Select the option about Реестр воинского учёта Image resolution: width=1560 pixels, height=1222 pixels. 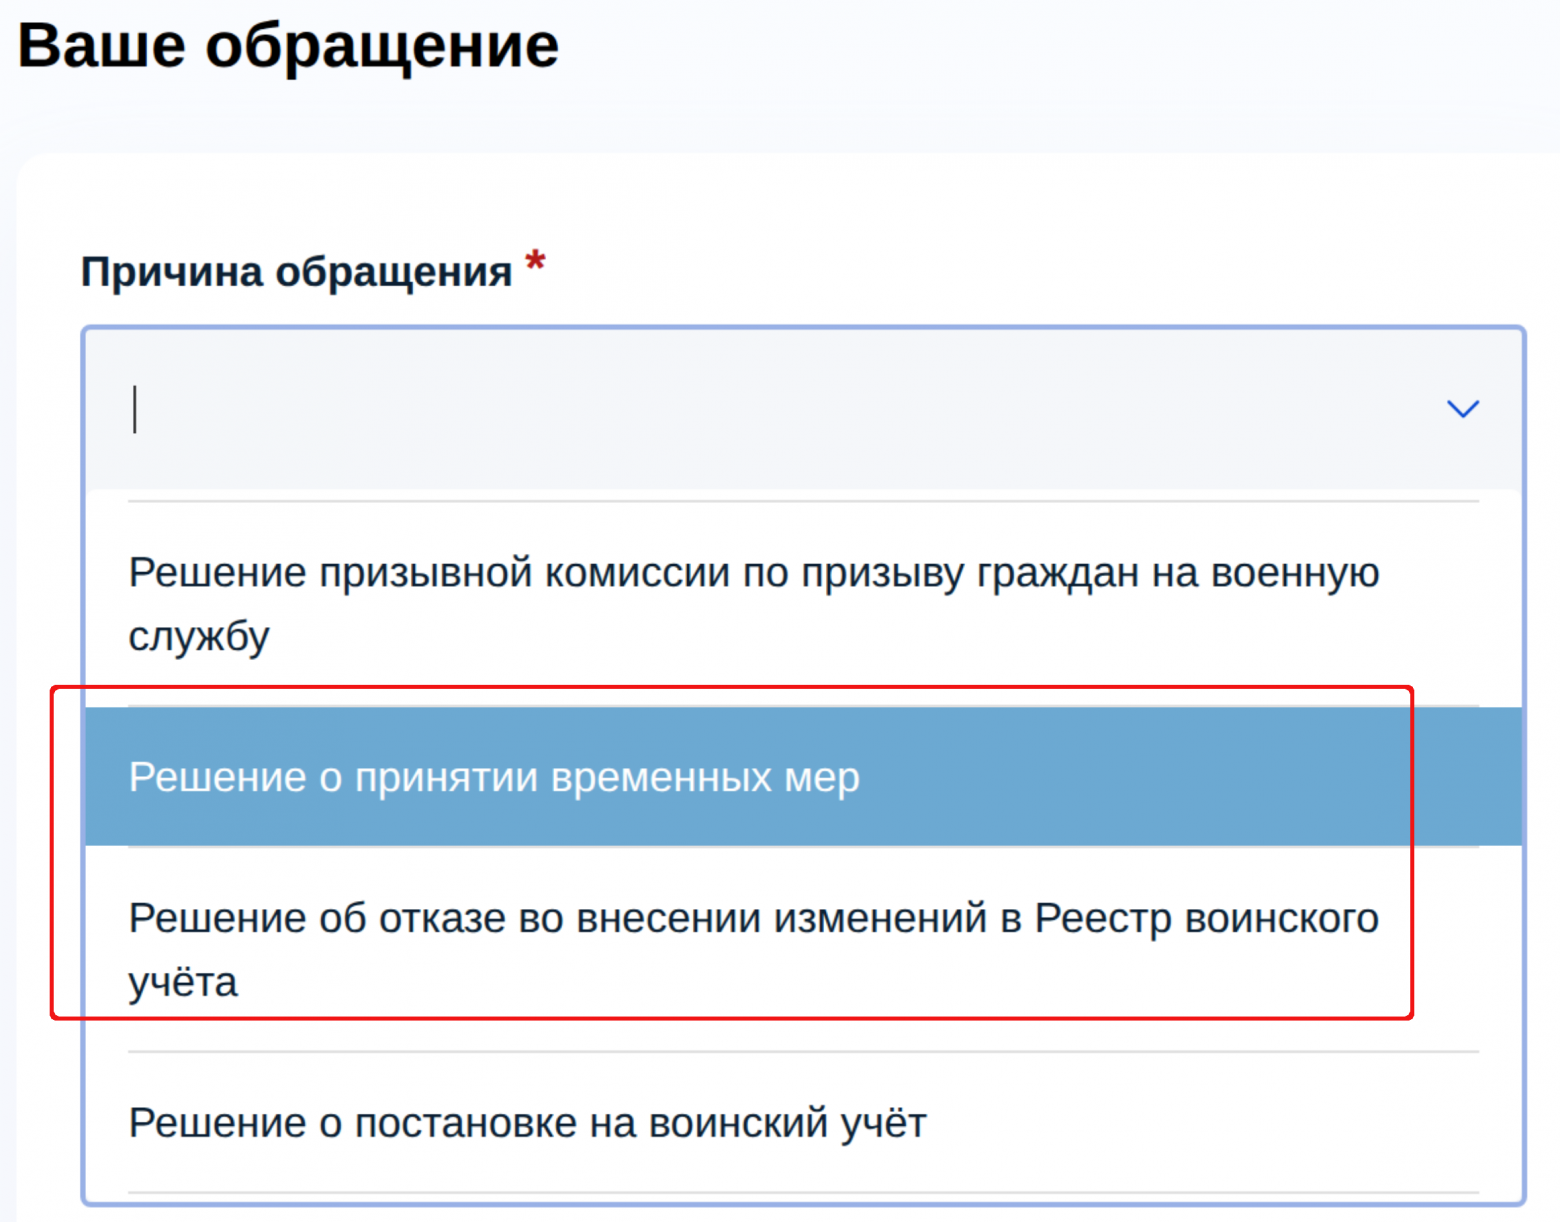coord(753,949)
